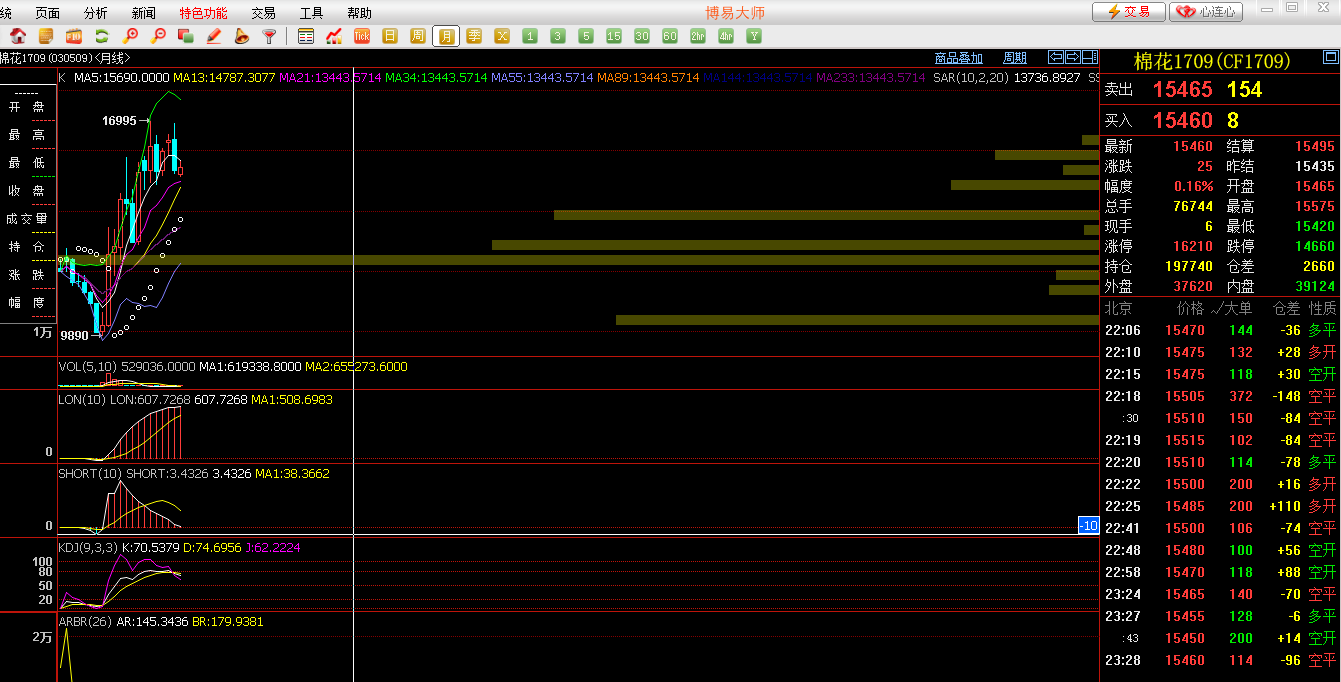Select the red drawing pencil tool
This screenshot has height=682, width=1341.
(x=213, y=36)
